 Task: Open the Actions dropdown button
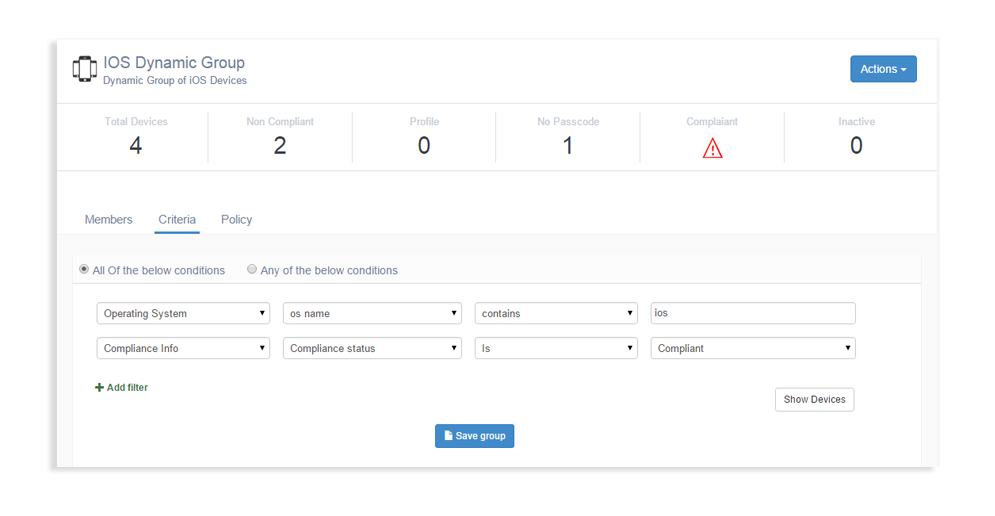pyautogui.click(x=883, y=69)
